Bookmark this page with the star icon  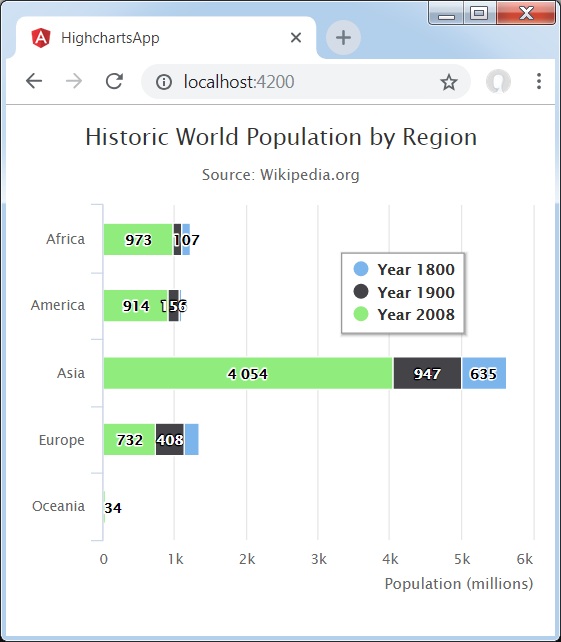point(448,82)
